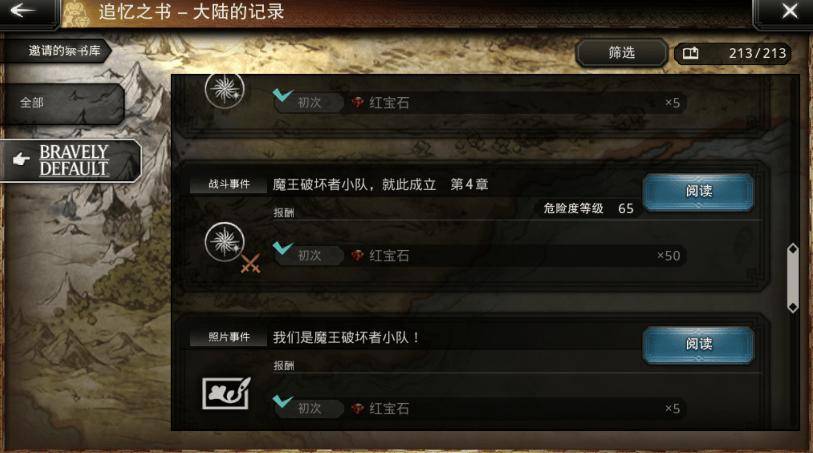Click the 危险度等级 65 label

click(x=588, y=208)
